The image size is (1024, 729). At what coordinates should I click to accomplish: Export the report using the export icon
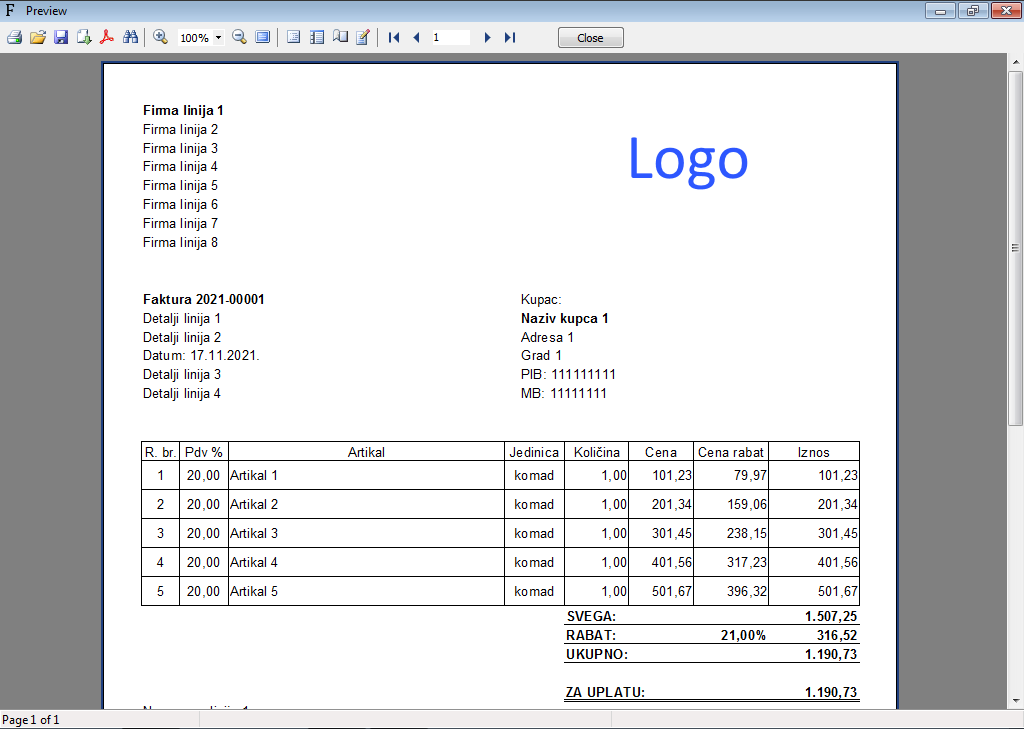84,37
